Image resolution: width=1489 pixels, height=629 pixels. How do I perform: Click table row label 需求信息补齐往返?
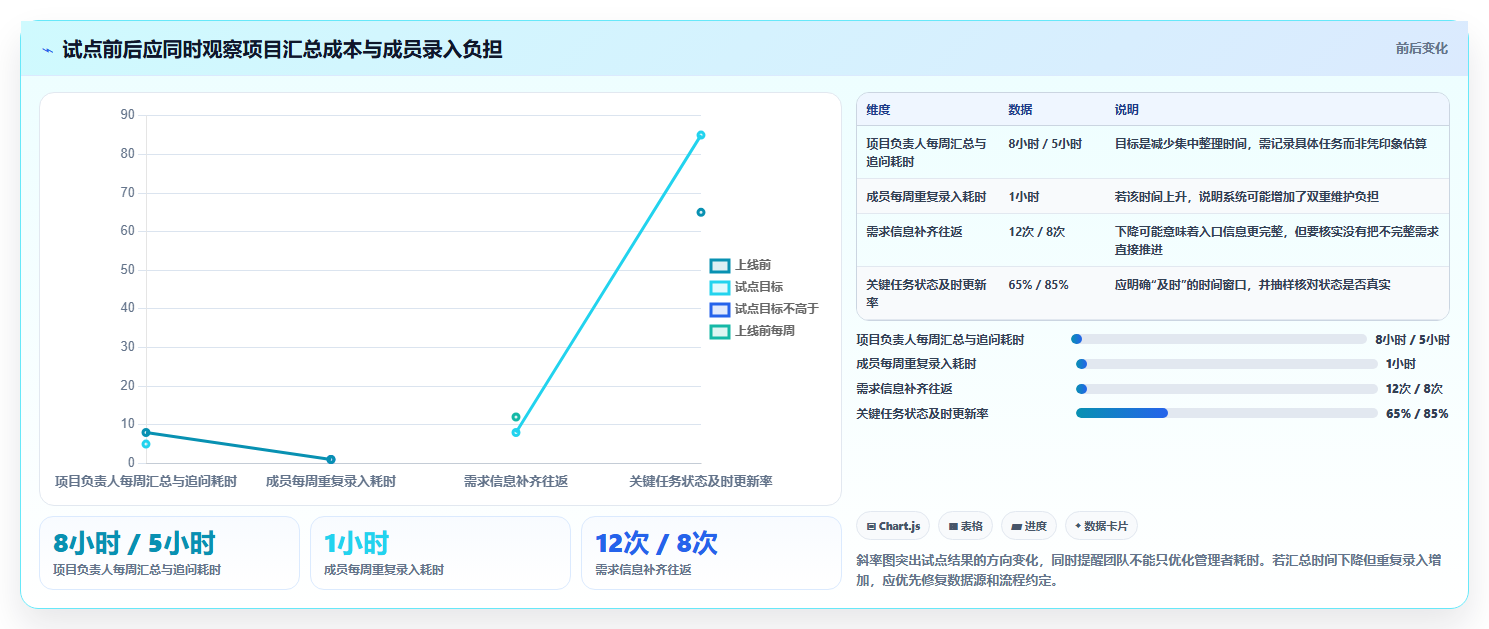coord(914,232)
